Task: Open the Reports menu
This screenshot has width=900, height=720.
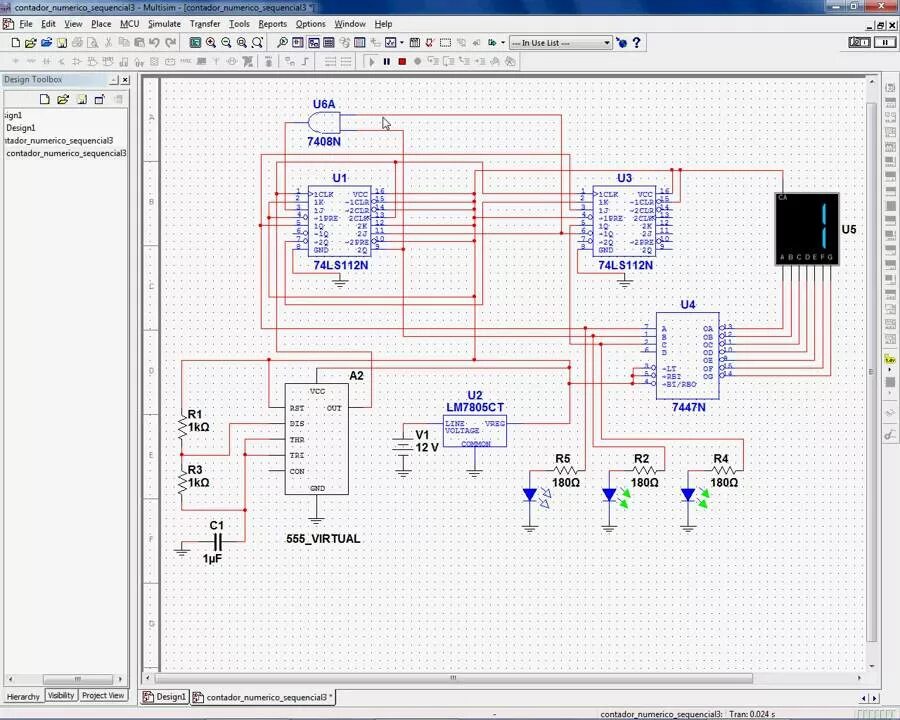Action: coord(273,24)
